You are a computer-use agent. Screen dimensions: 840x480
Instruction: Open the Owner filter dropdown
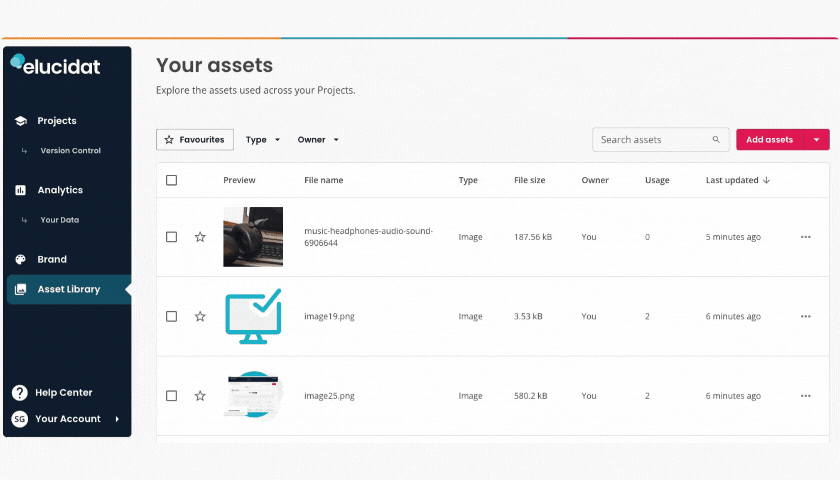click(x=318, y=140)
